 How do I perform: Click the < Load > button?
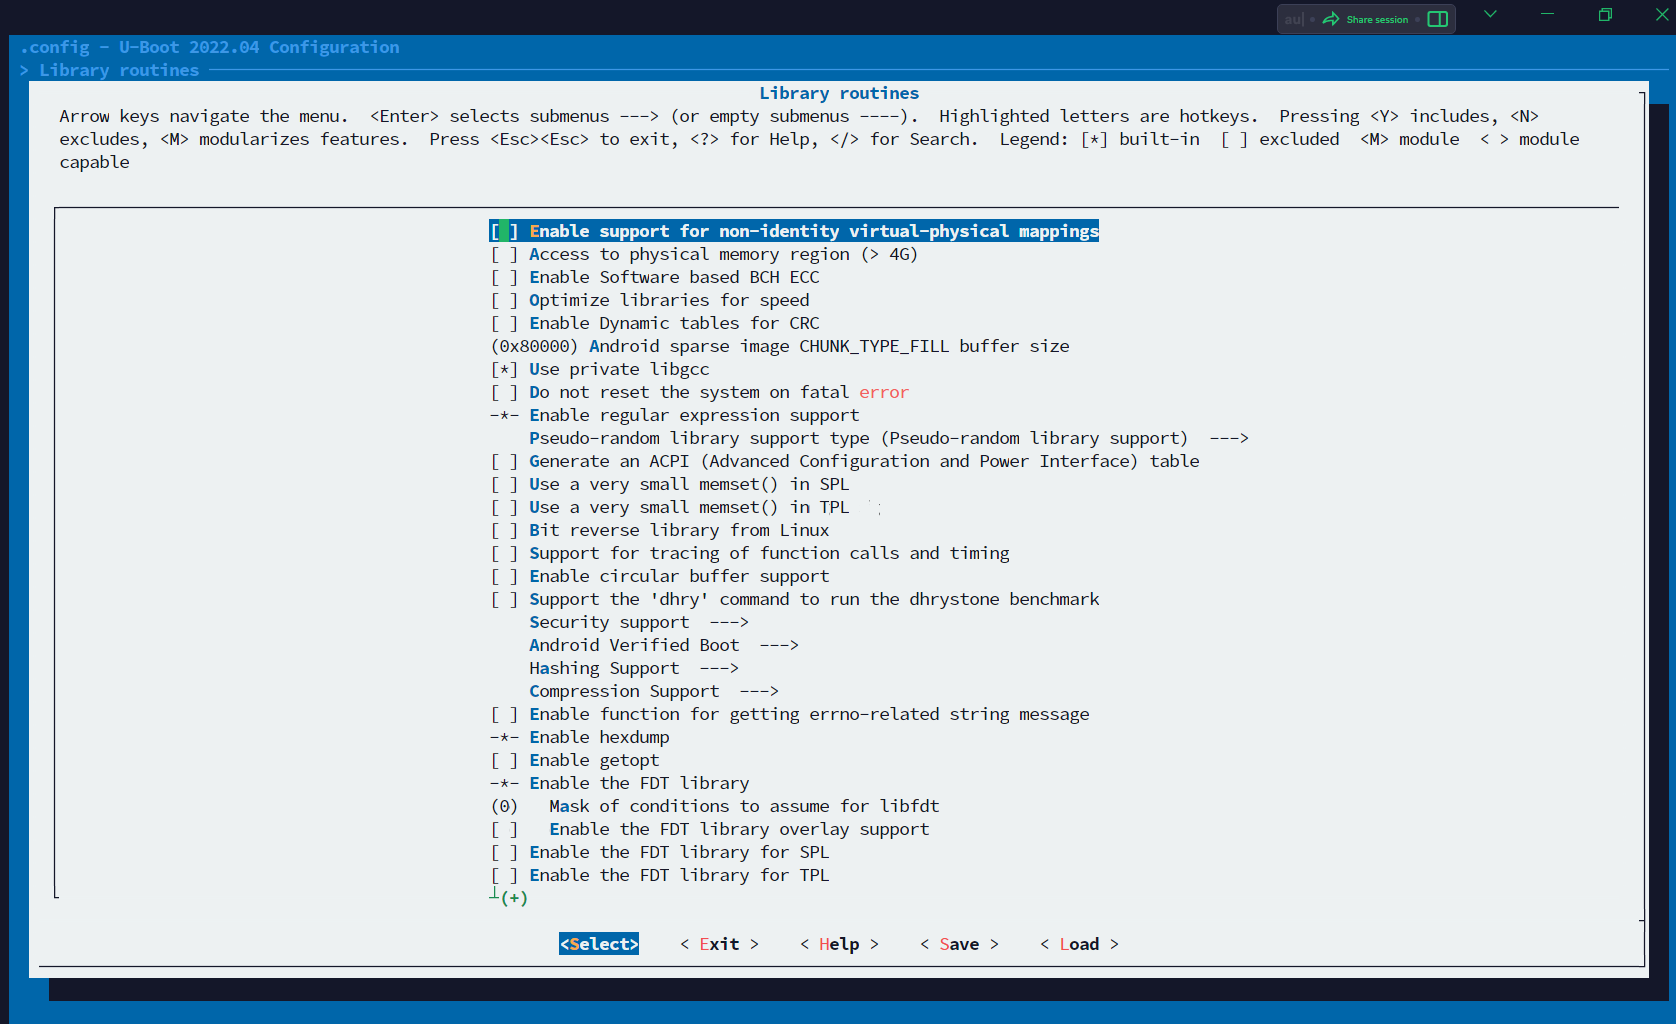1079,944
